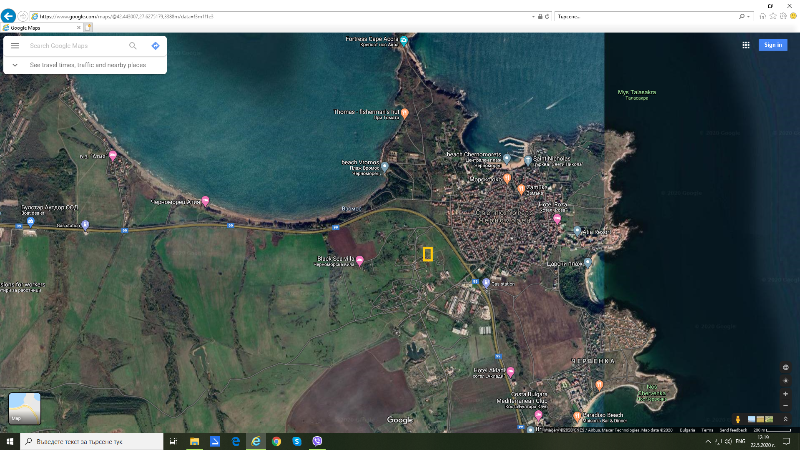Click the Zoom in plus button
800x450 pixels.
pos(786,394)
